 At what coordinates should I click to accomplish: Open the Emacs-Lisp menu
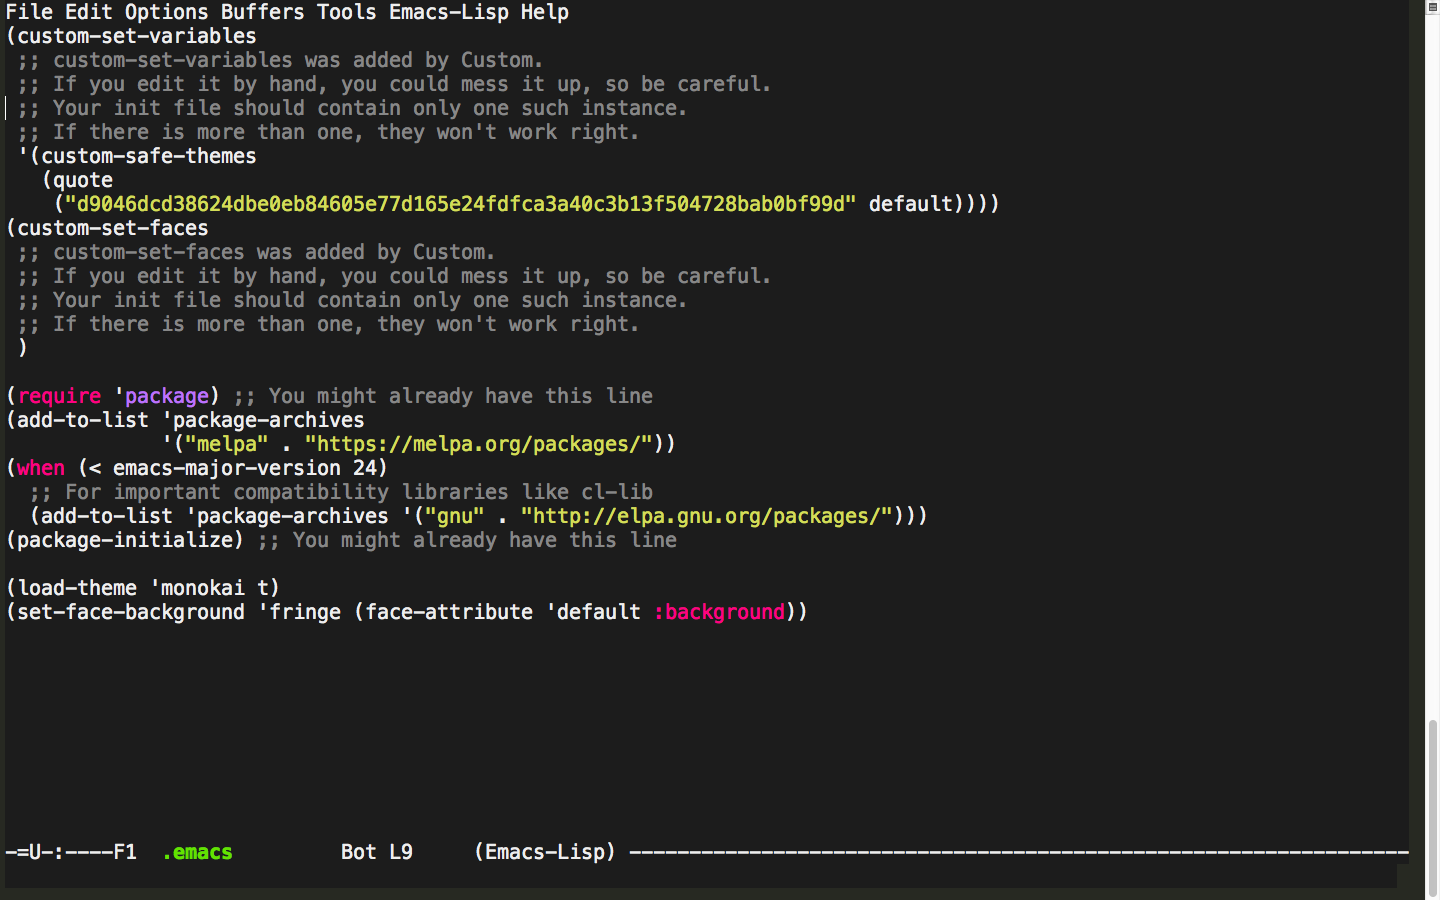(448, 12)
